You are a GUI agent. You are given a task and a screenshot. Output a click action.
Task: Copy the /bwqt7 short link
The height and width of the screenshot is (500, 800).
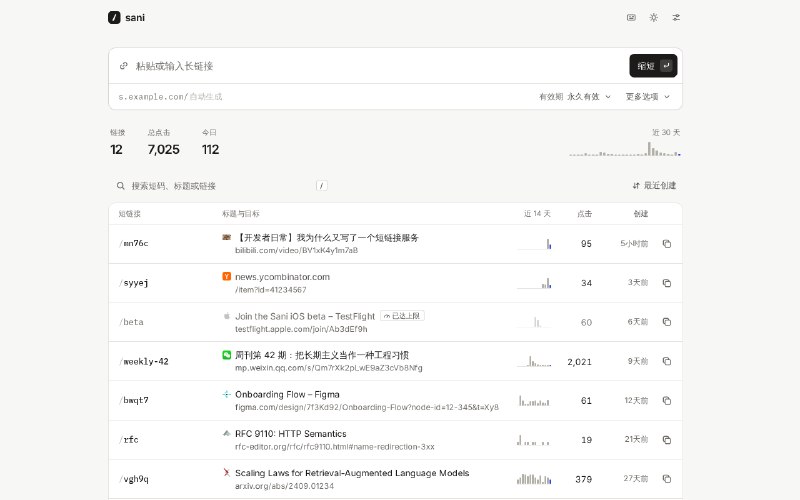(667, 401)
